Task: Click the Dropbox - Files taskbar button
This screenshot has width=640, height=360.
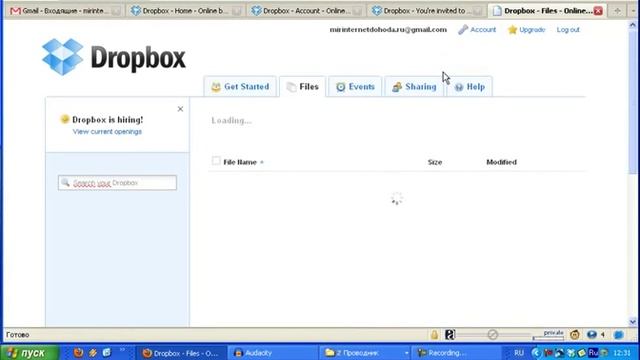Action: coord(181,353)
